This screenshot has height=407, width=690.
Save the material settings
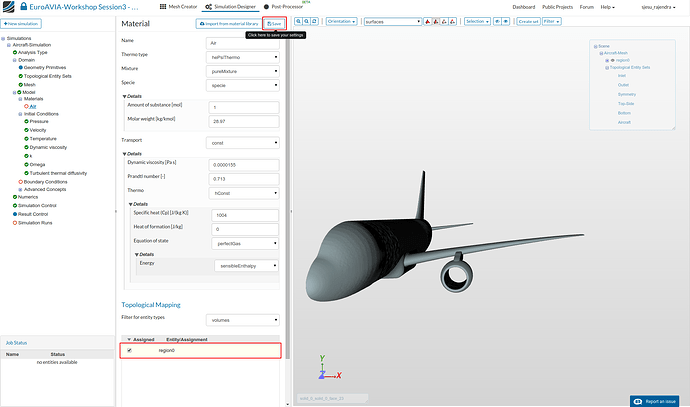click(x=274, y=24)
